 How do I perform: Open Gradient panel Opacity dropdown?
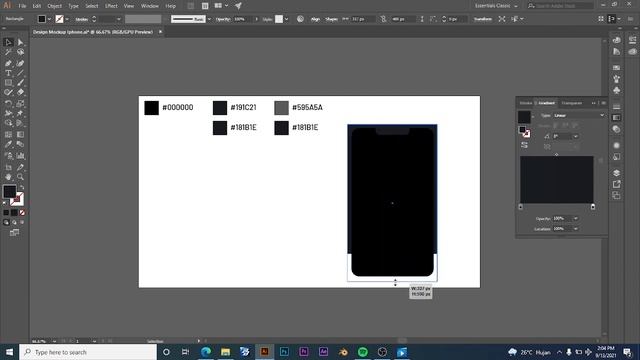click(x=576, y=218)
